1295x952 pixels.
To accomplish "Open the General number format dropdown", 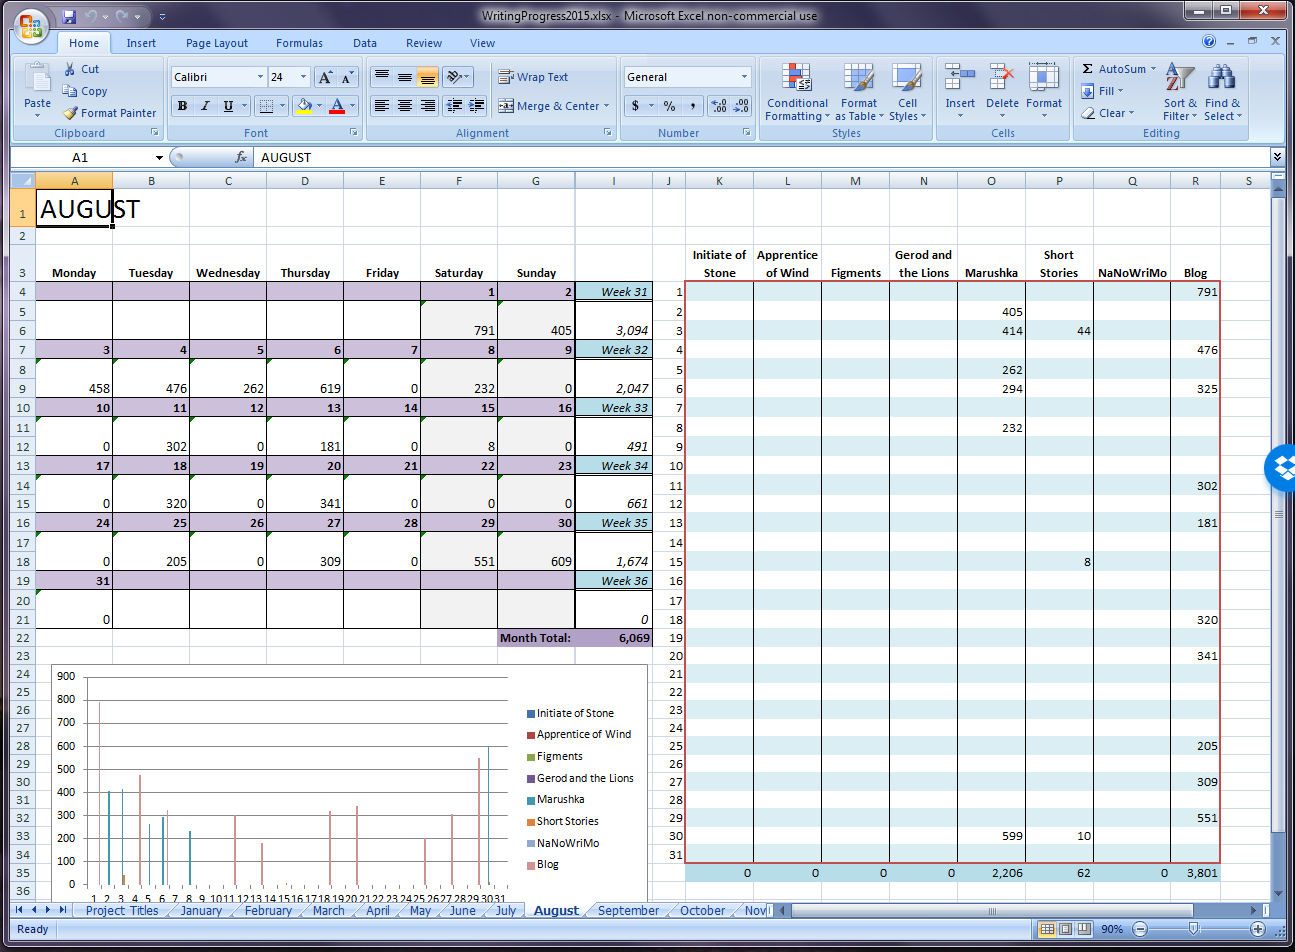I will coord(744,77).
